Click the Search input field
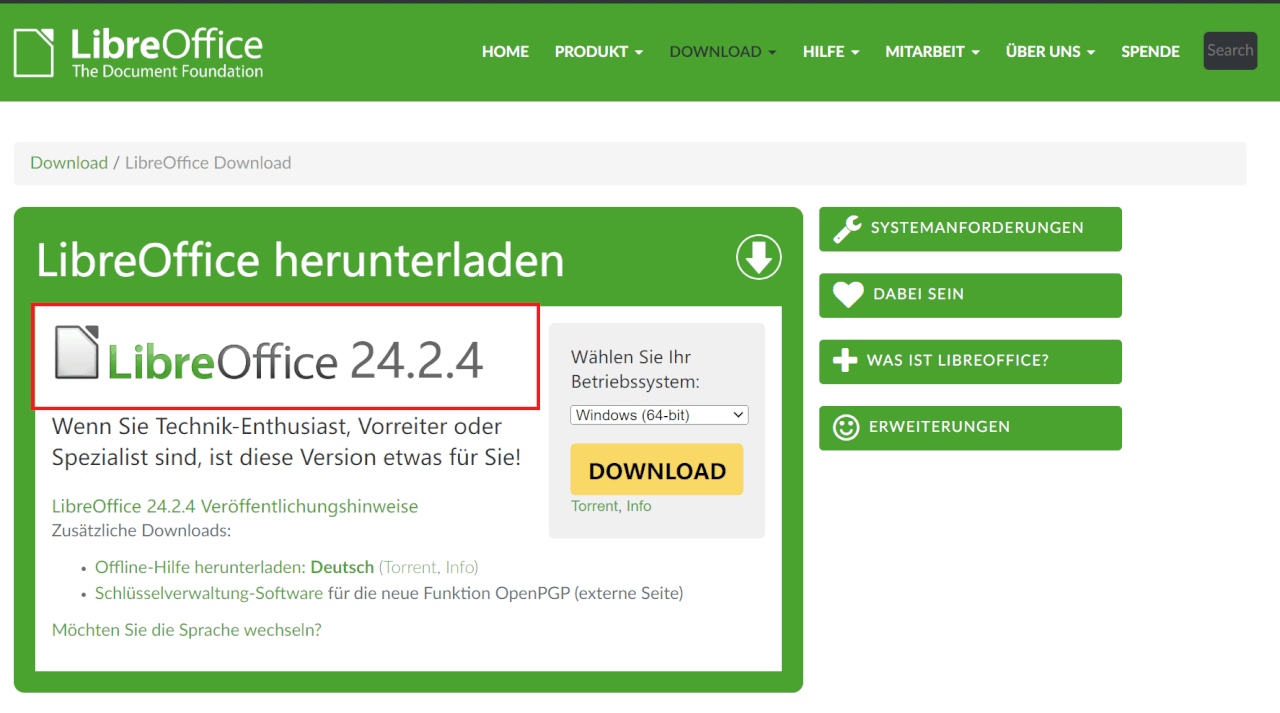Viewport: 1280px width, 713px height. point(1229,51)
